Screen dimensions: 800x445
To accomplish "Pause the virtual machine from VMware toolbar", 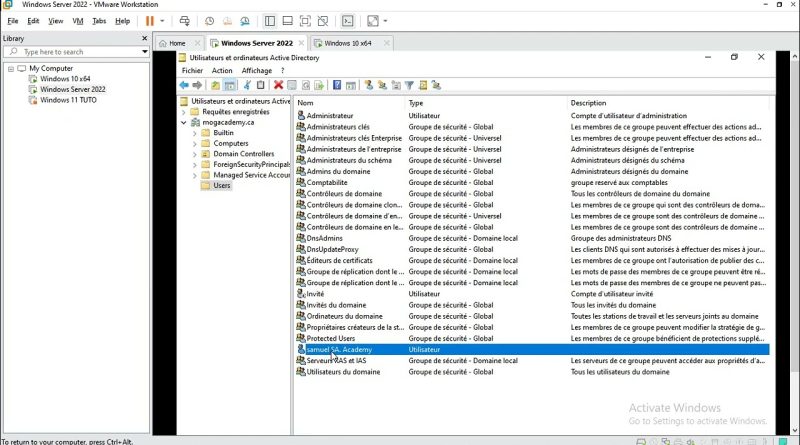I will 149,21.
